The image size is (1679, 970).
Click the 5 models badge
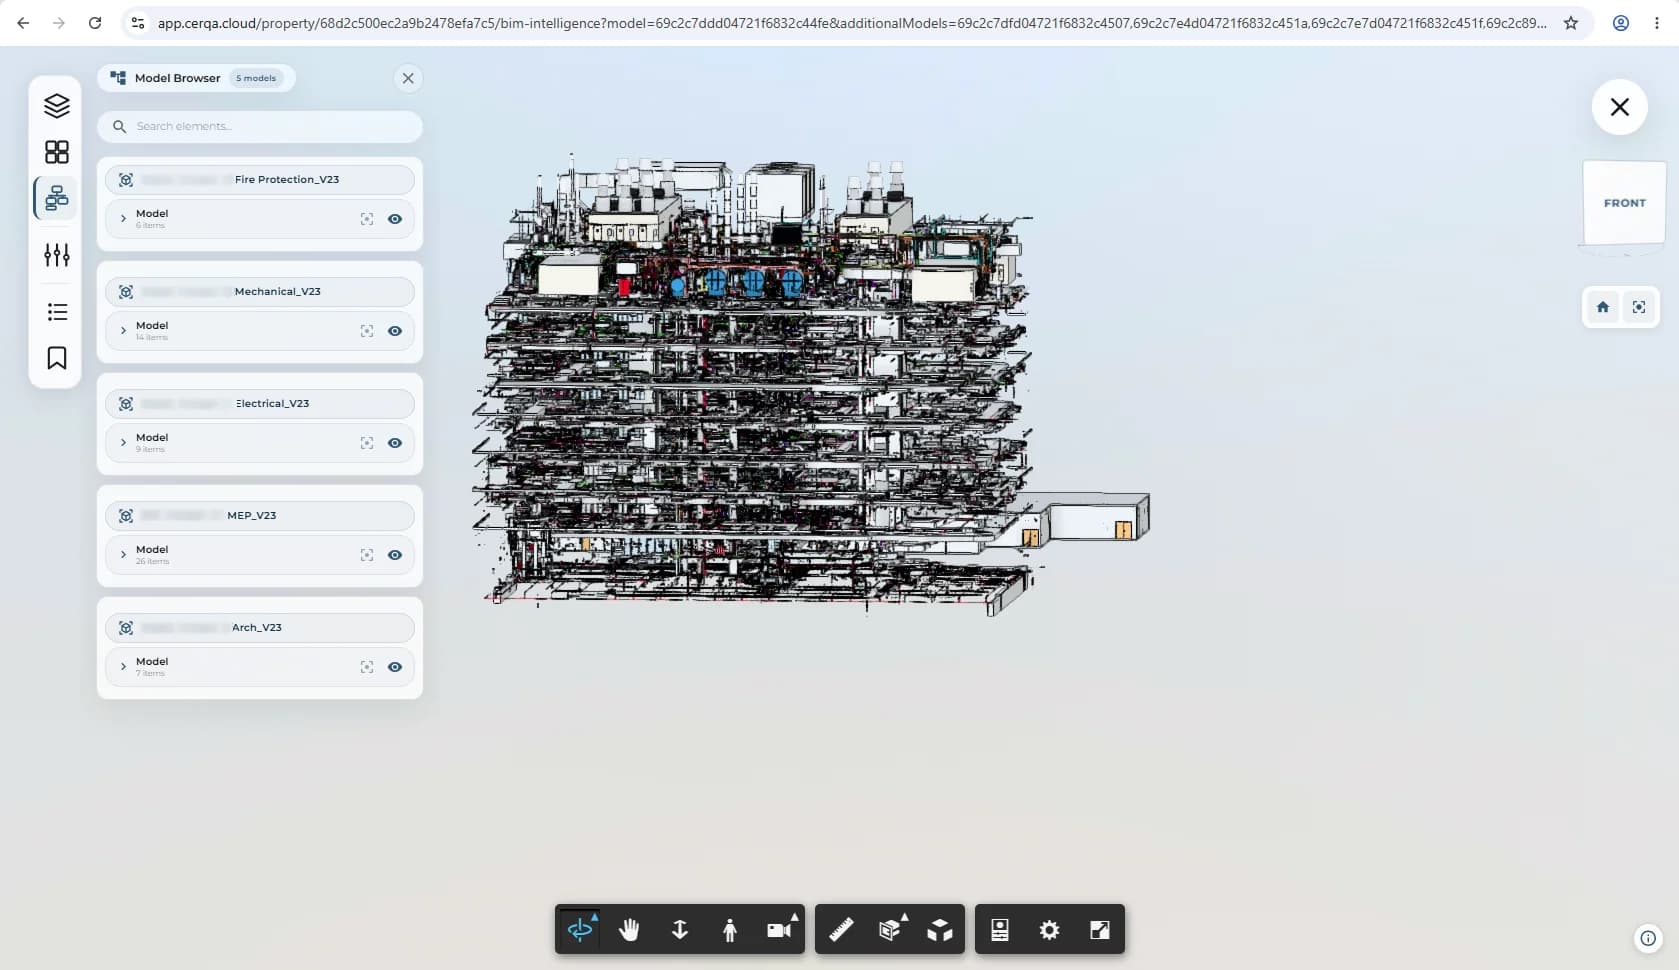(x=256, y=78)
